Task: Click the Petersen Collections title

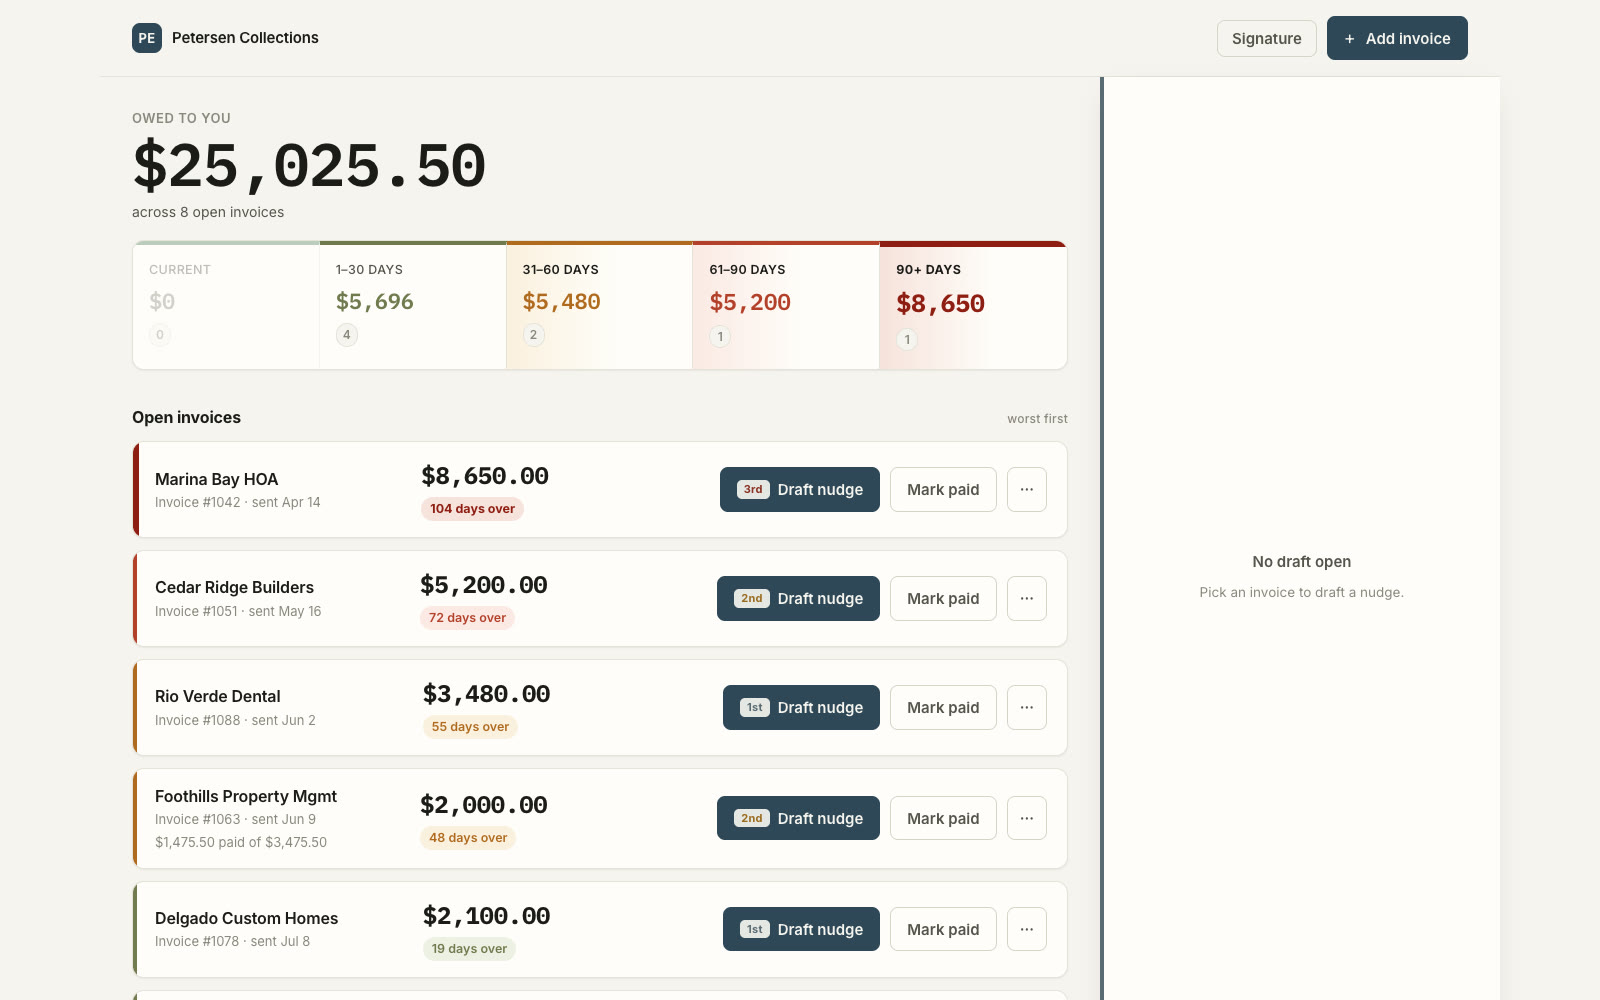Action: coord(245,38)
